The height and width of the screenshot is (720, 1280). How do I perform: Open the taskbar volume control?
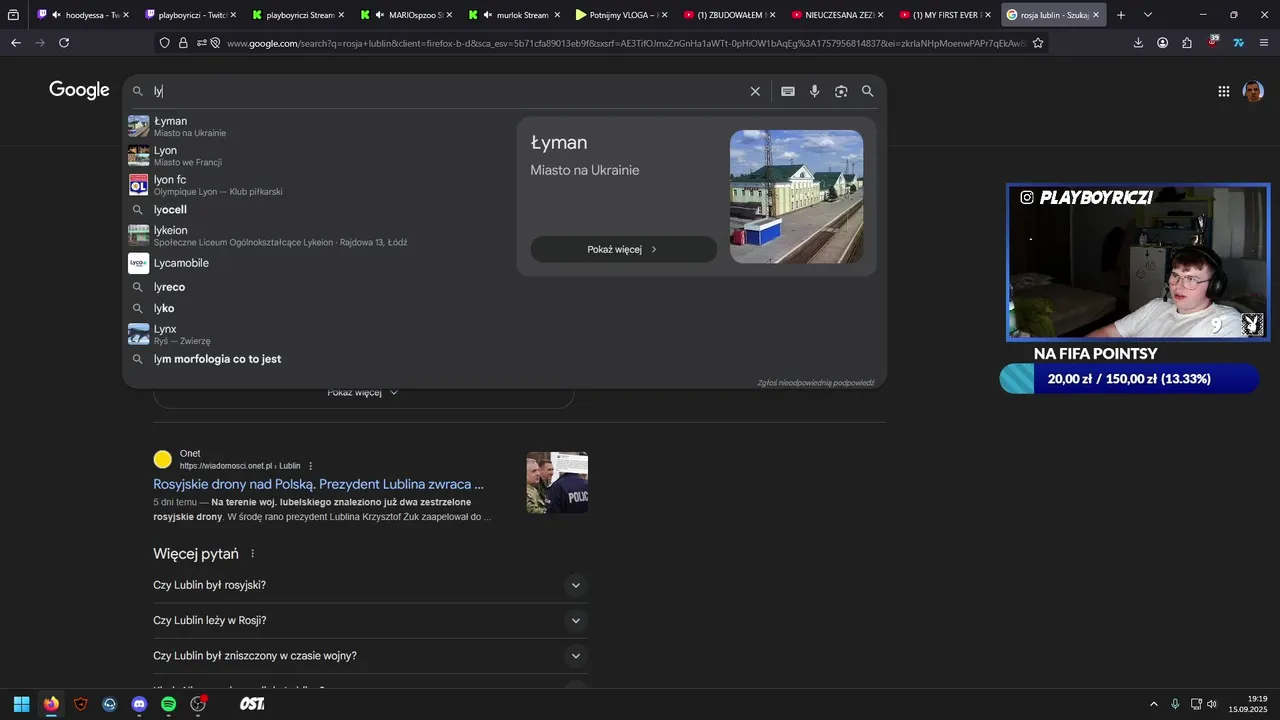pyautogui.click(x=1212, y=704)
